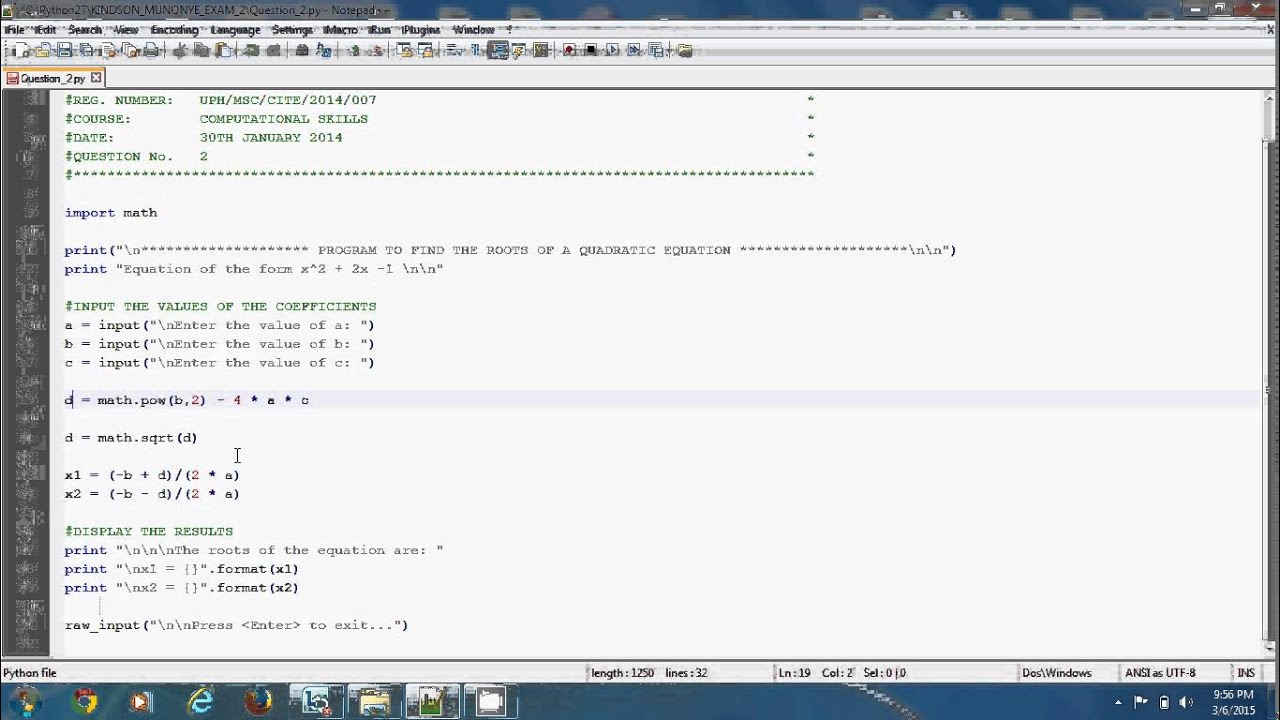Click the Copy toolbar icon
The image size is (1280, 720).
pos(202,50)
